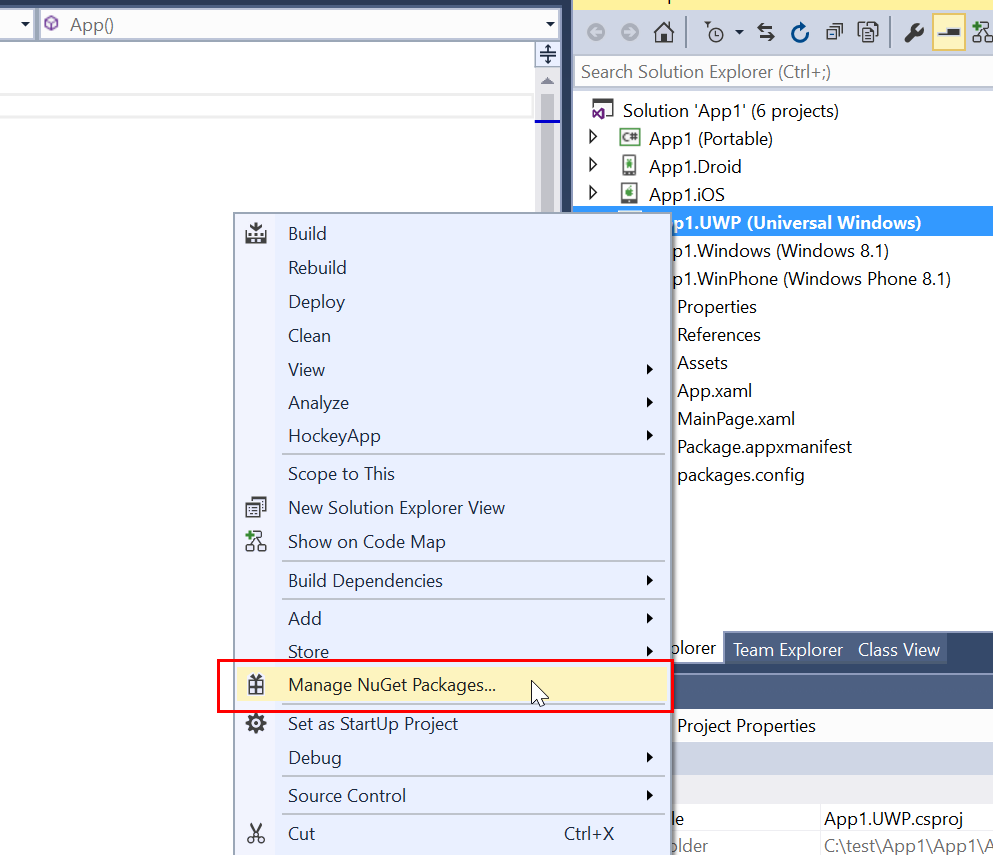Expand the App1 (Portable) project
Image resolution: width=993 pixels, height=855 pixels.
pyautogui.click(x=593, y=137)
